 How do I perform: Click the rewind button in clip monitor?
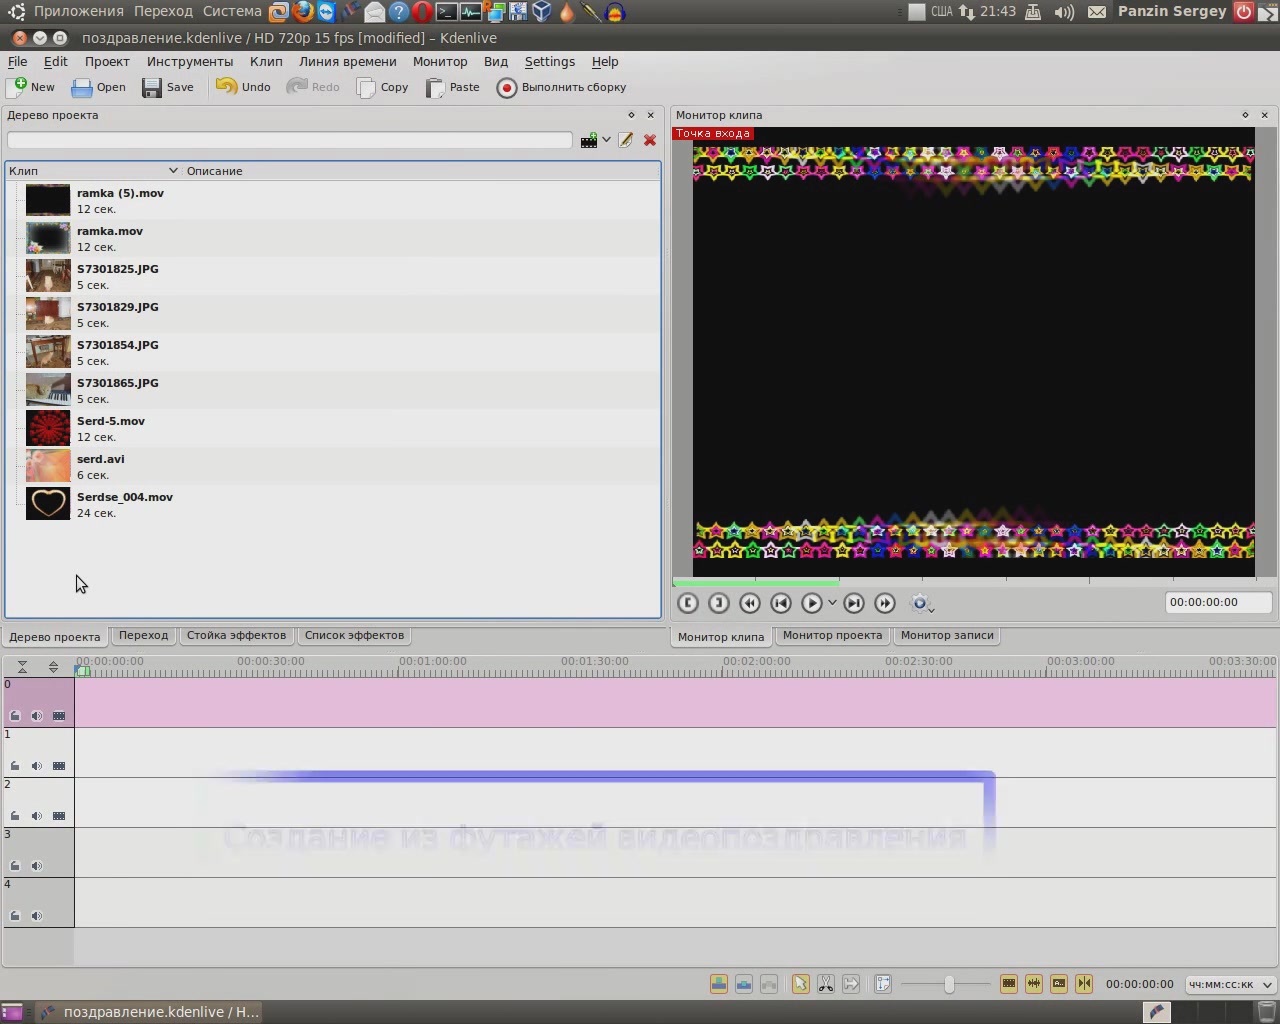[x=750, y=603]
